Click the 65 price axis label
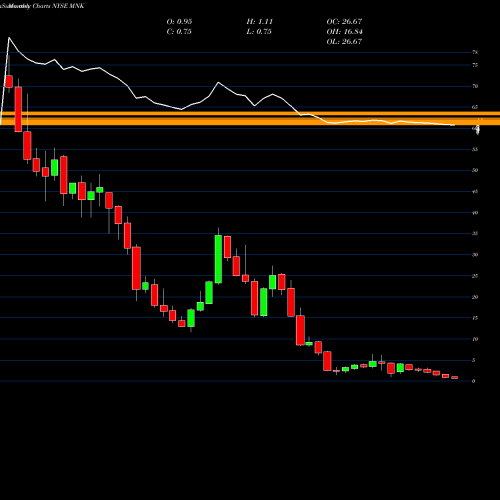This screenshot has height=500, width=500. (x=475, y=107)
